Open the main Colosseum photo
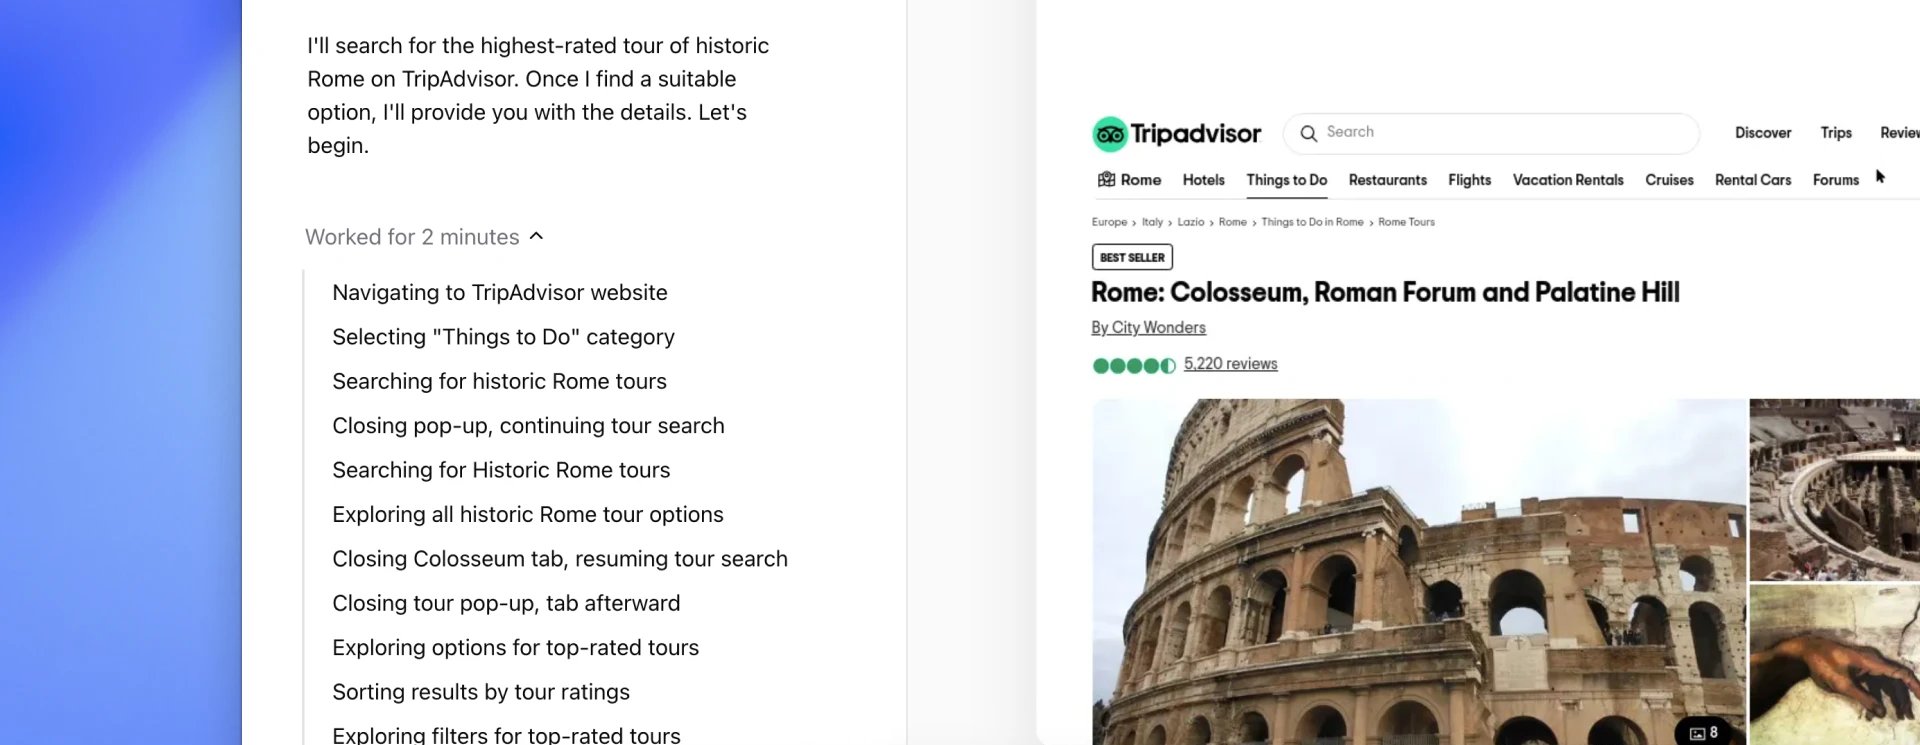1920x745 pixels. [1418, 572]
